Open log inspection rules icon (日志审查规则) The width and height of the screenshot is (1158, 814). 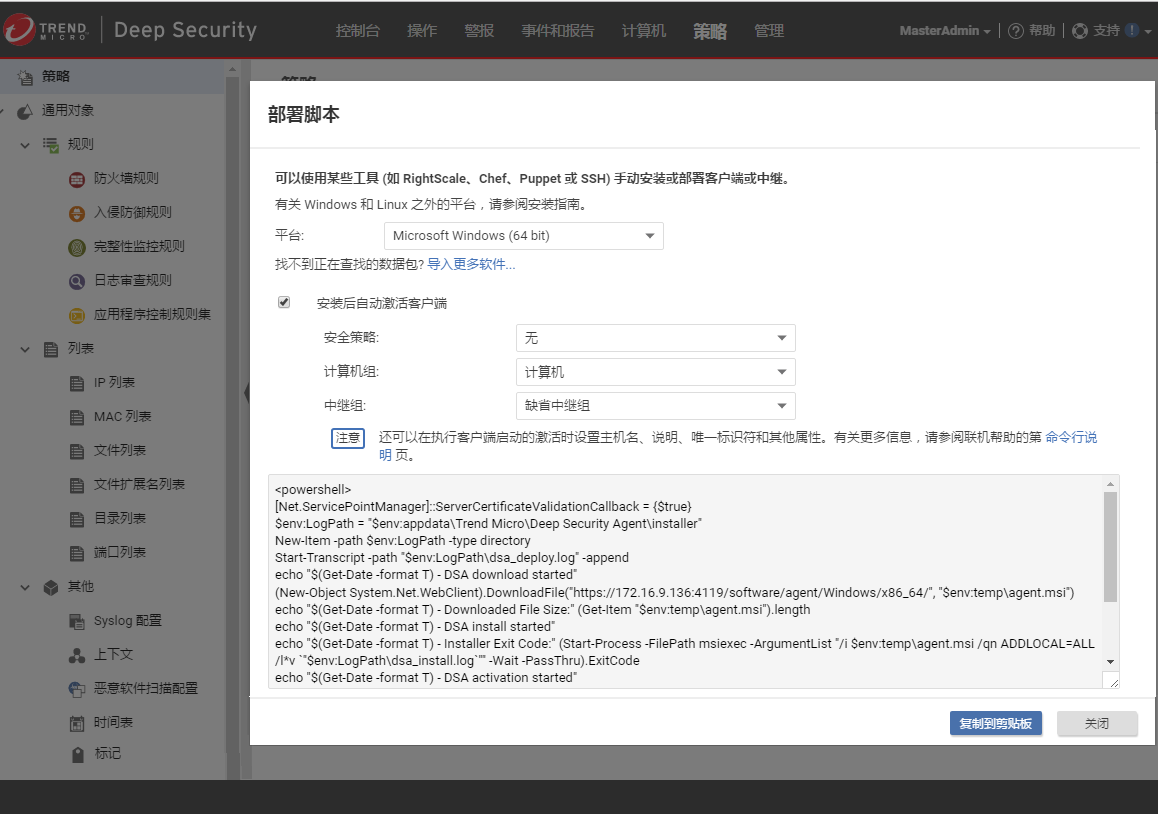coord(77,281)
